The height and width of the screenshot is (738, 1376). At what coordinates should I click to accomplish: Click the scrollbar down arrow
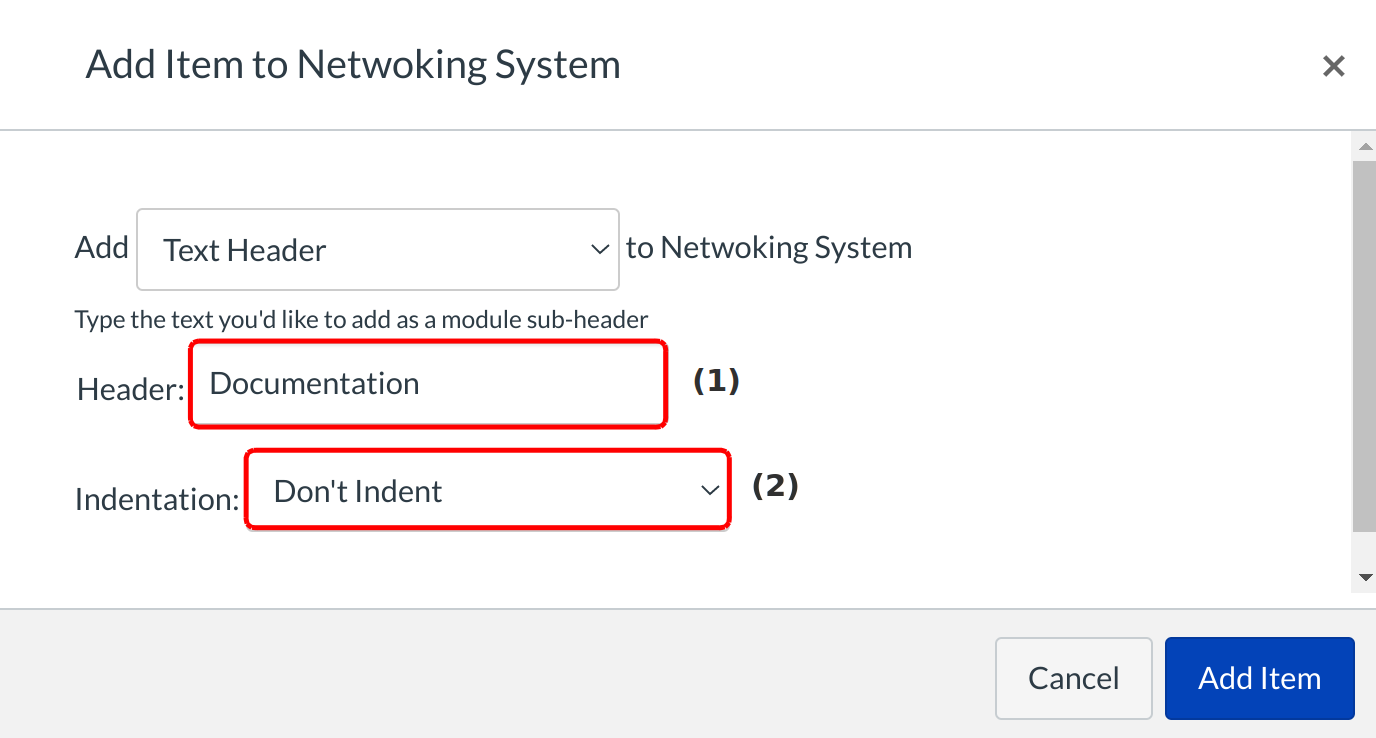click(1364, 578)
